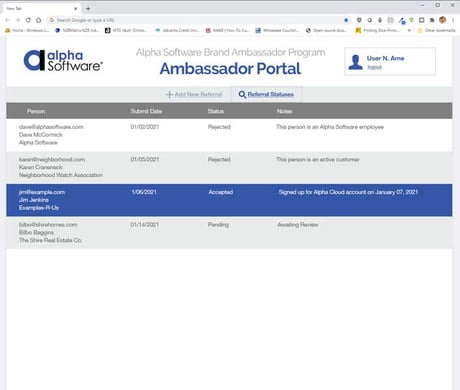
Task: Open the MTG Vault bookmark
Action: pos(126,30)
